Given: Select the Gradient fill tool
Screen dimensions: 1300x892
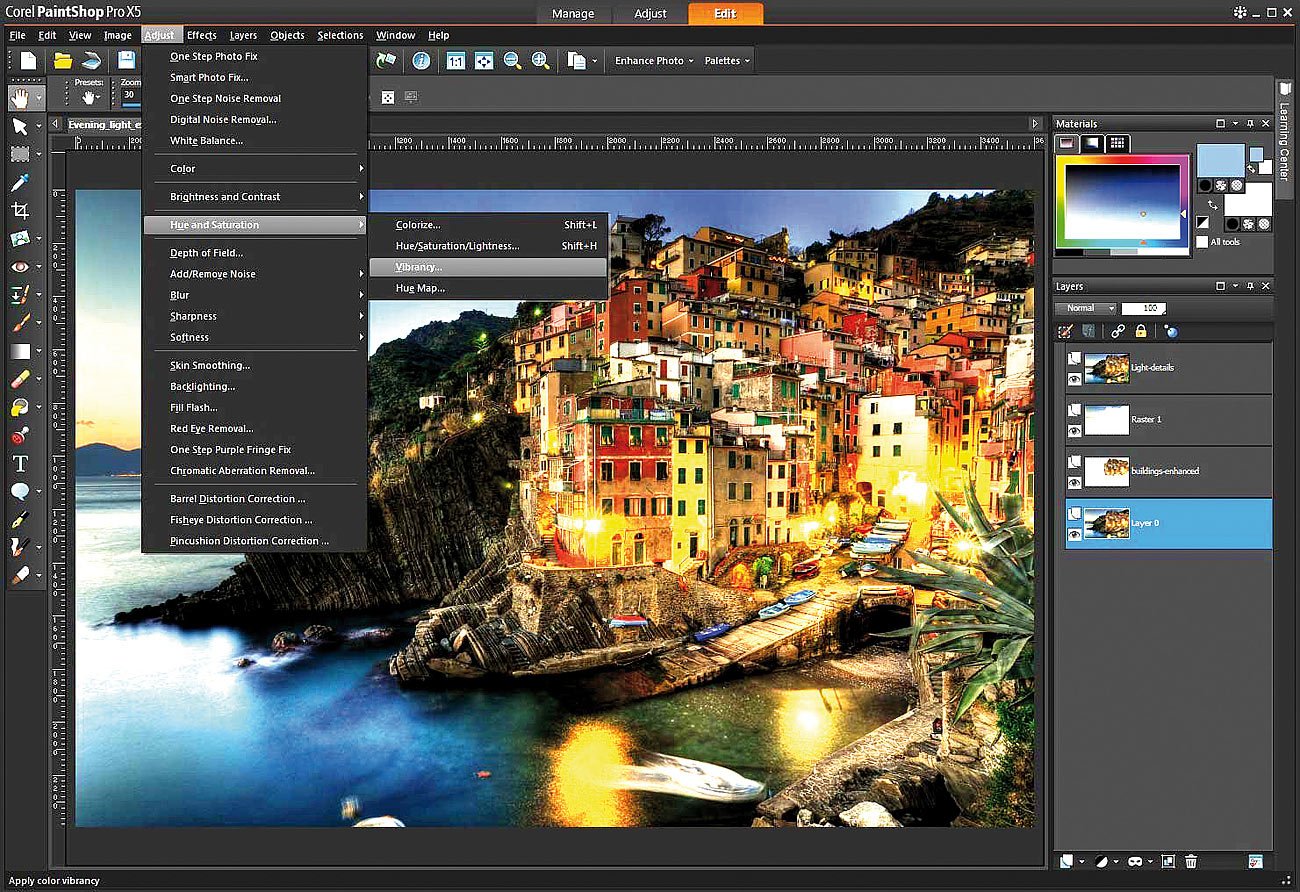Looking at the screenshot, I should 19,351.
